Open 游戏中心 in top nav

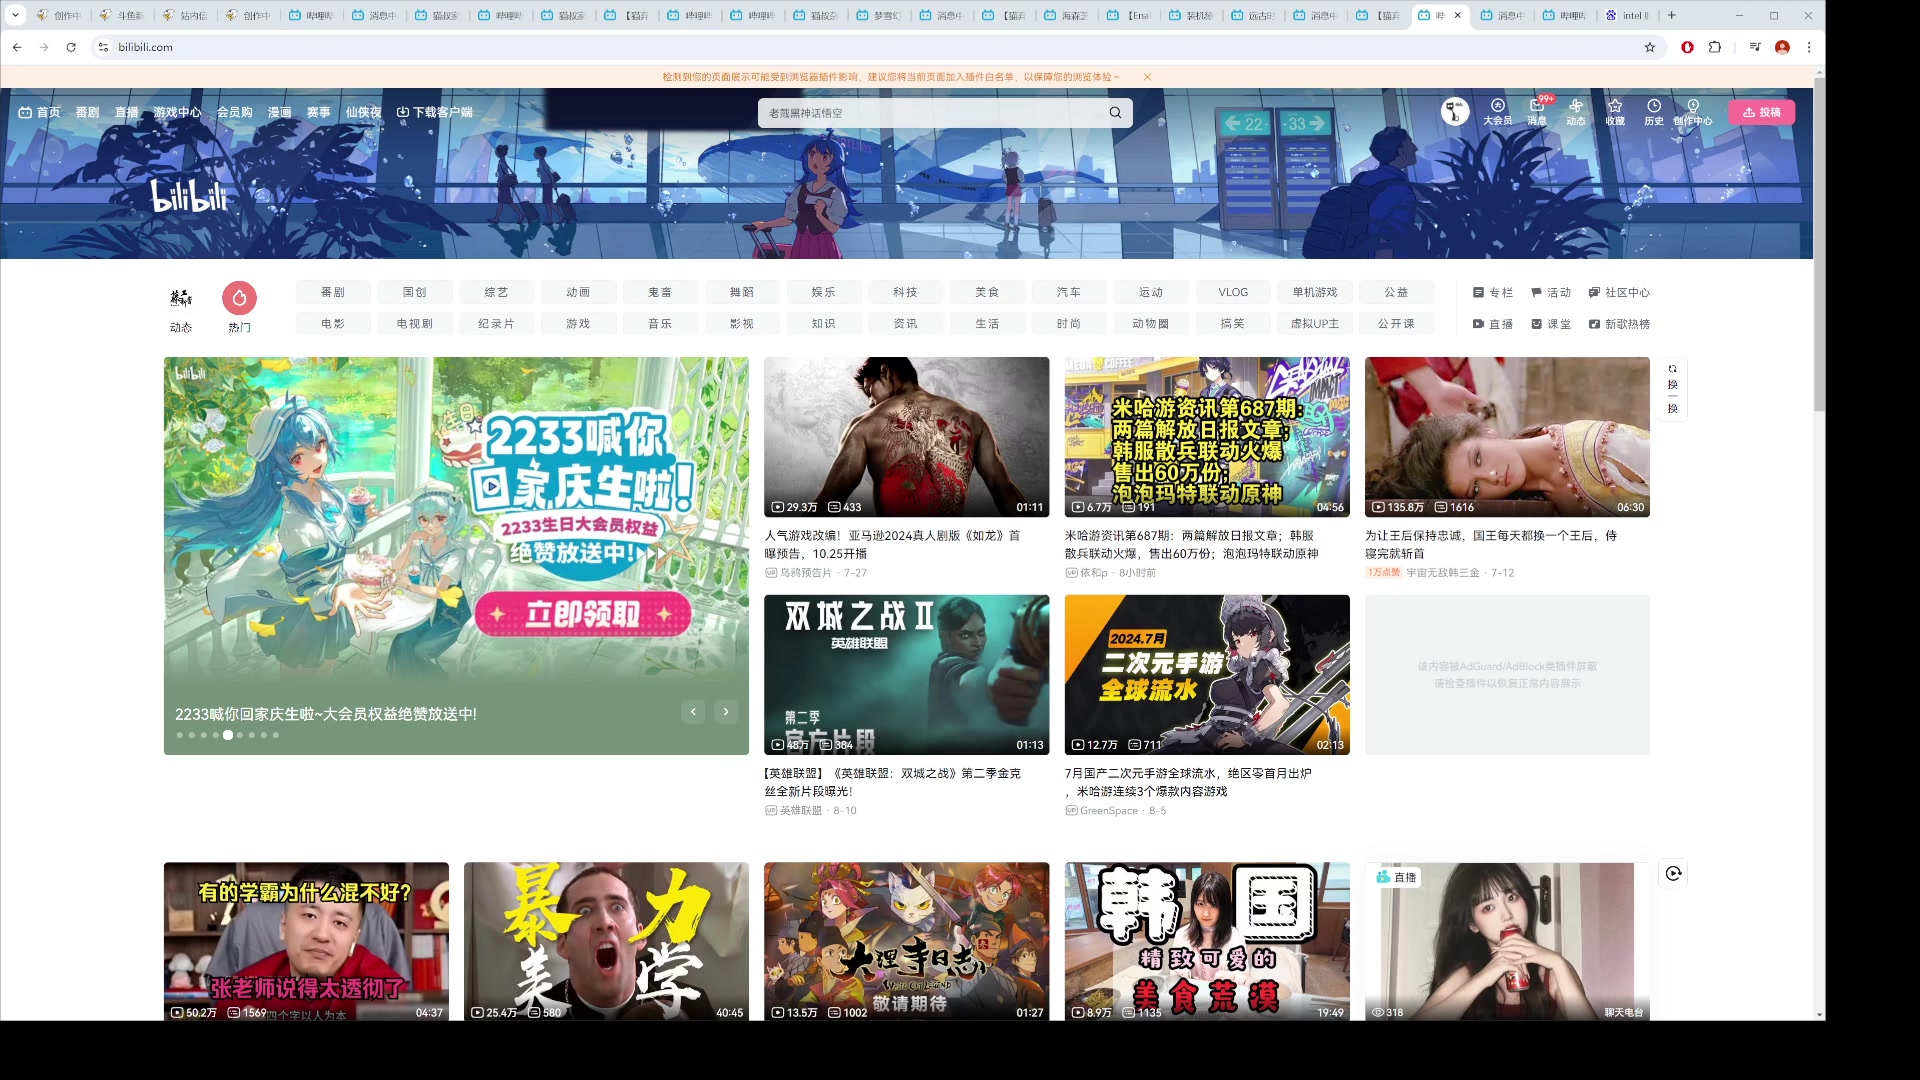[177, 112]
